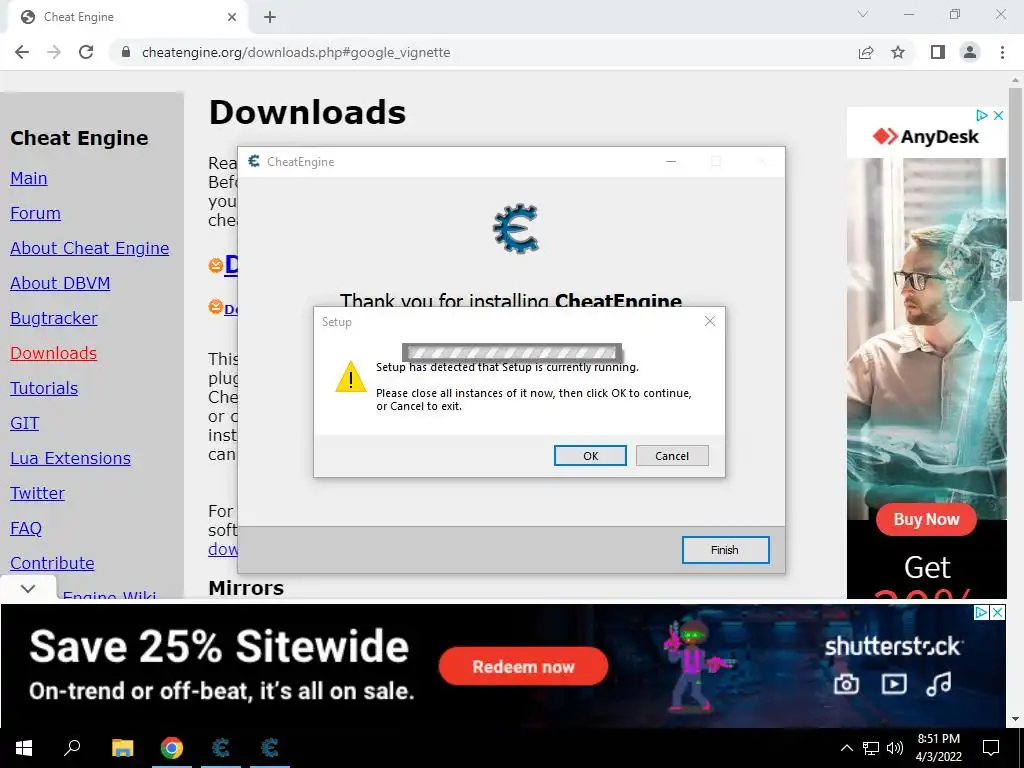Screen dimensions: 1024x768
Task: Click Cancel in the Setup dialog
Action: (672, 456)
